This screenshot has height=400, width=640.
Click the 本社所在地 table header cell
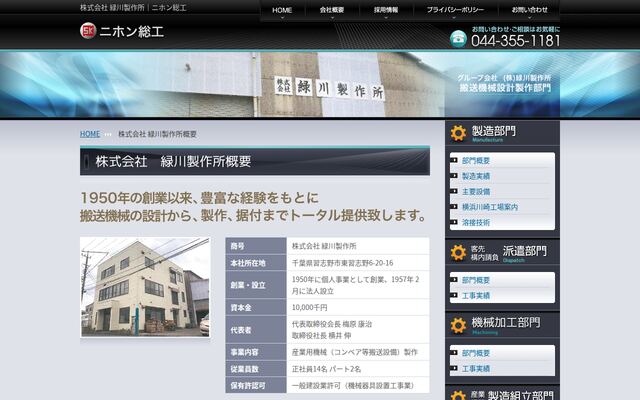[x=256, y=263]
